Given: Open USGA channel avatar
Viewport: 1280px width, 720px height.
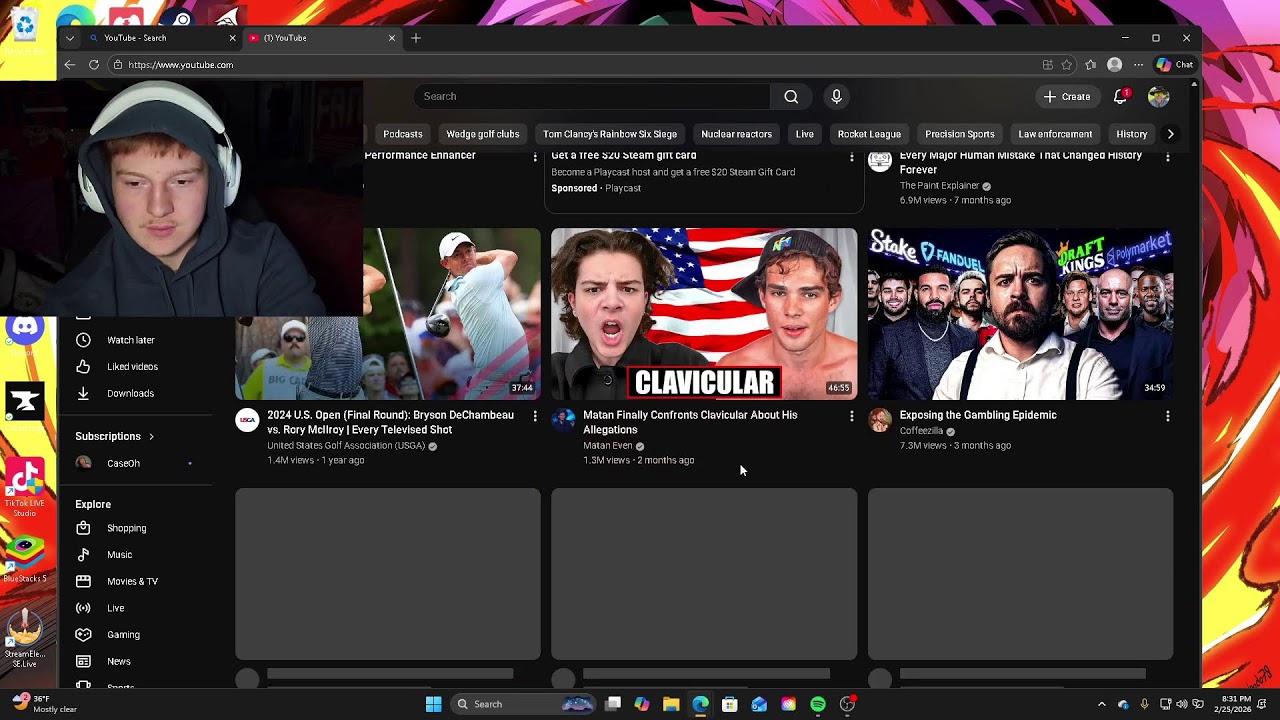Looking at the screenshot, I should pos(247,420).
